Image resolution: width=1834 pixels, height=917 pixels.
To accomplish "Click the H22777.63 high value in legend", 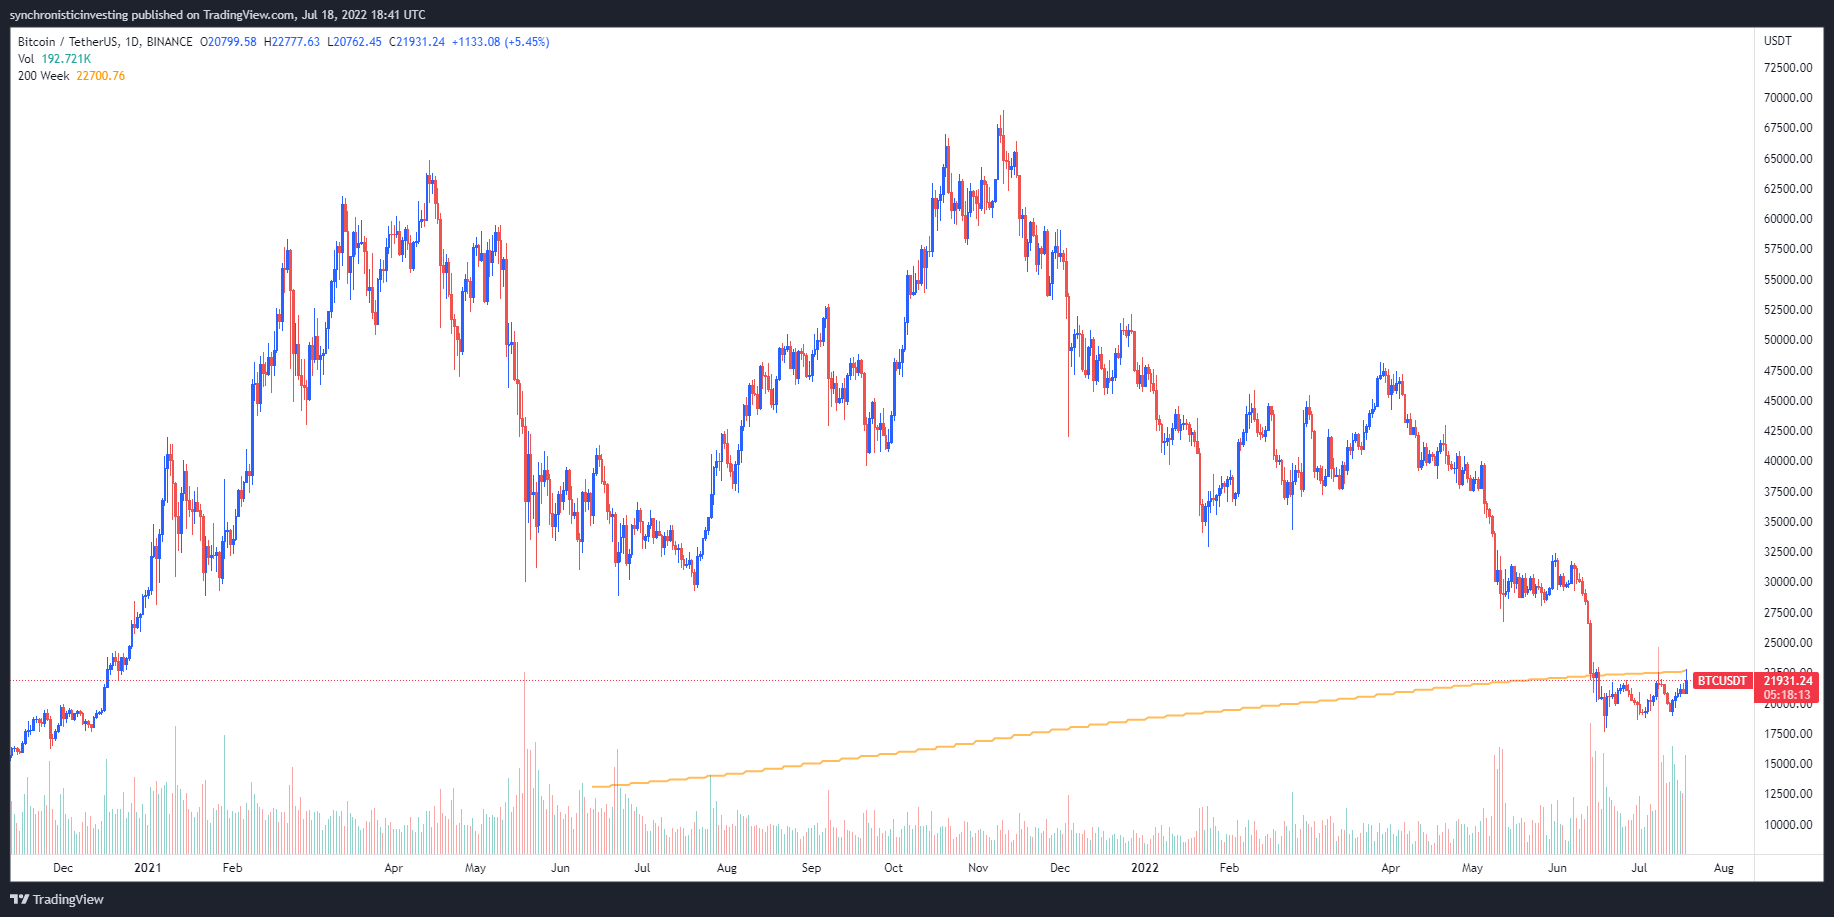I will 292,42.
